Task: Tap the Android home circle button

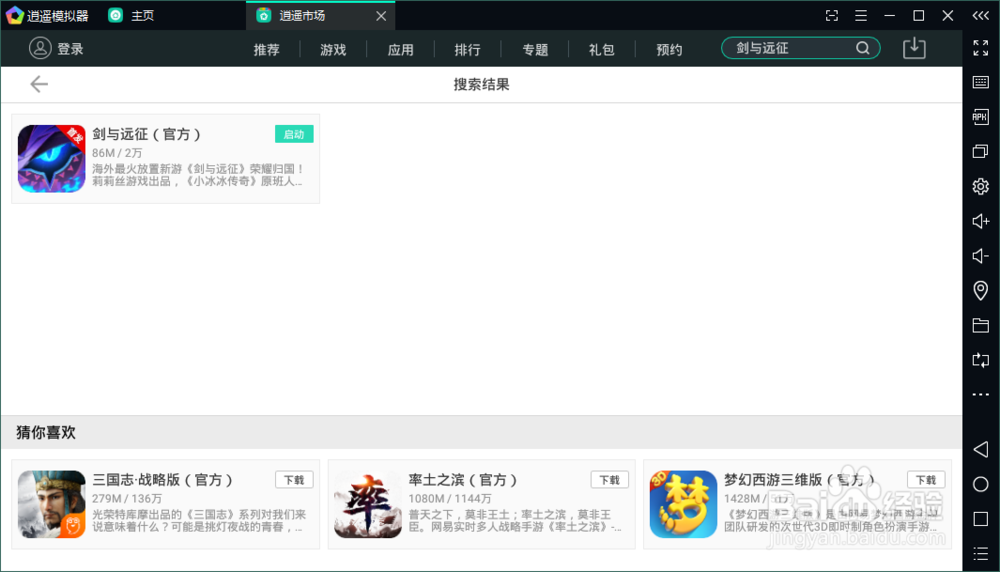Action: point(980,484)
